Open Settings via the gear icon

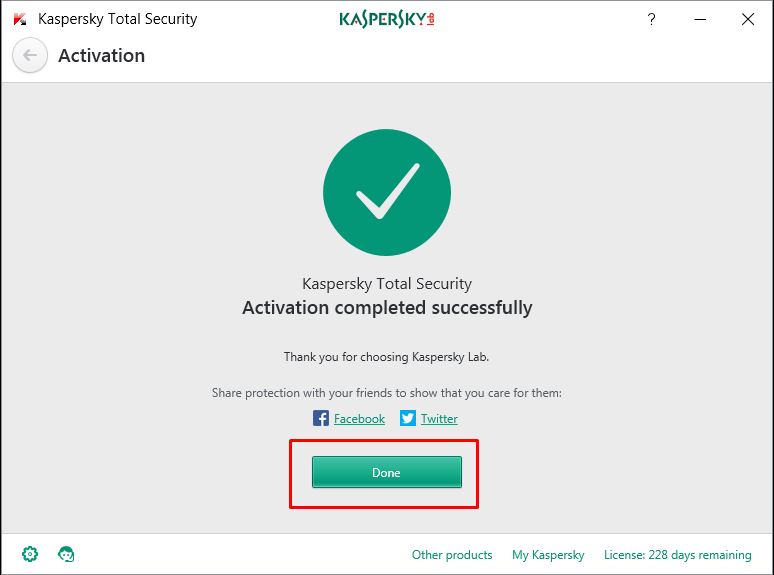pos(30,554)
